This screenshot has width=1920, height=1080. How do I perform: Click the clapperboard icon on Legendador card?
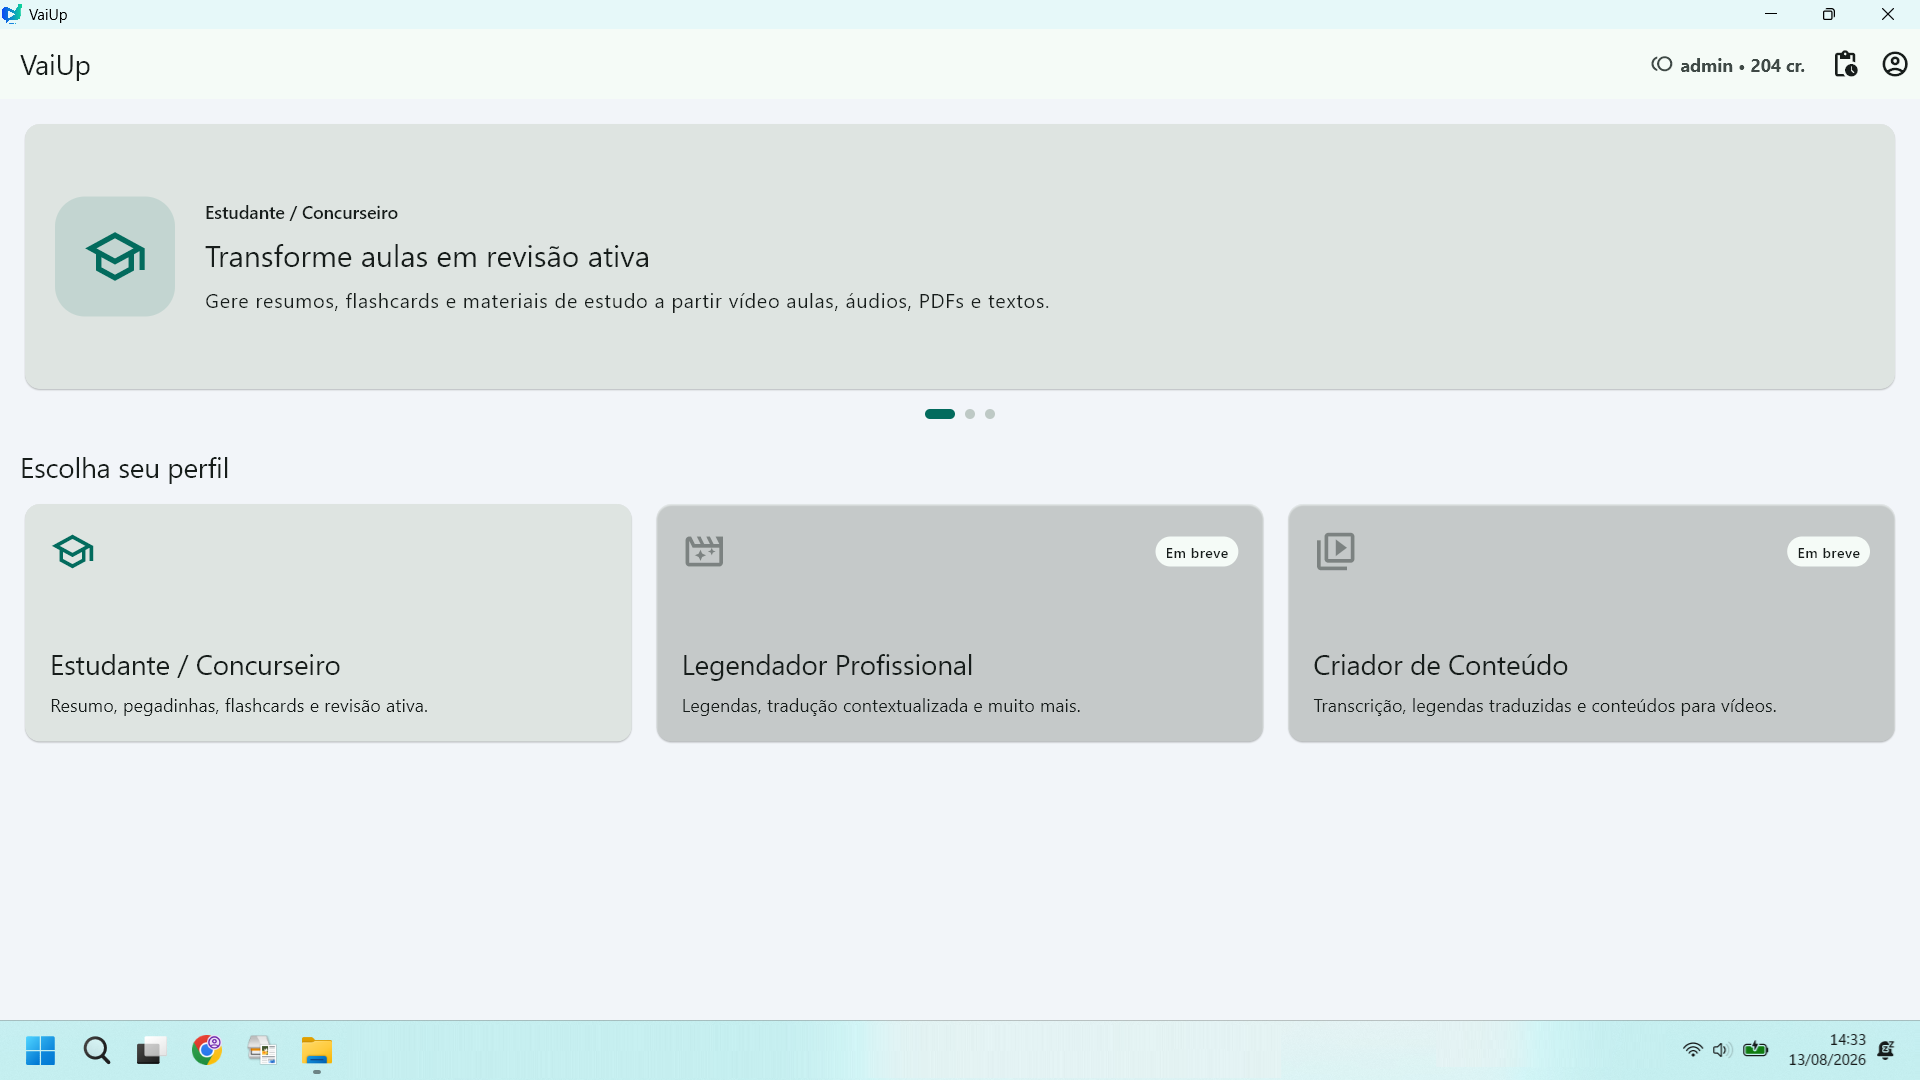coord(704,551)
